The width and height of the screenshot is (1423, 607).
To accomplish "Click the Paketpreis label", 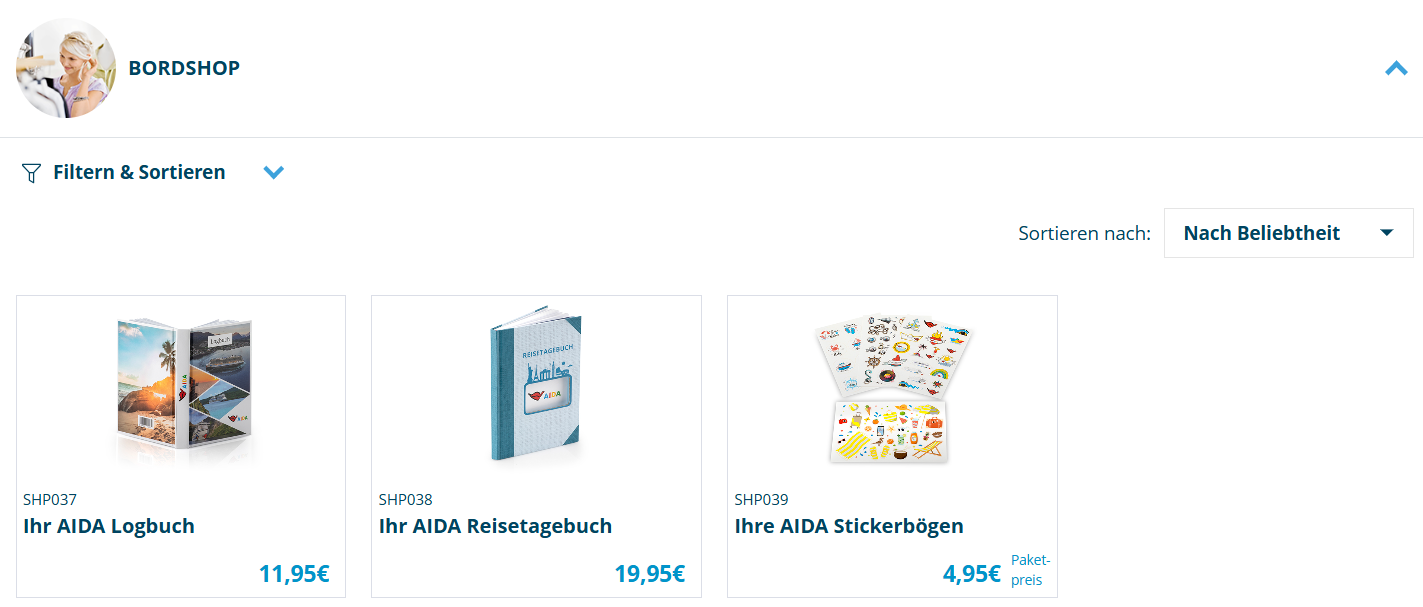I will point(1030,570).
